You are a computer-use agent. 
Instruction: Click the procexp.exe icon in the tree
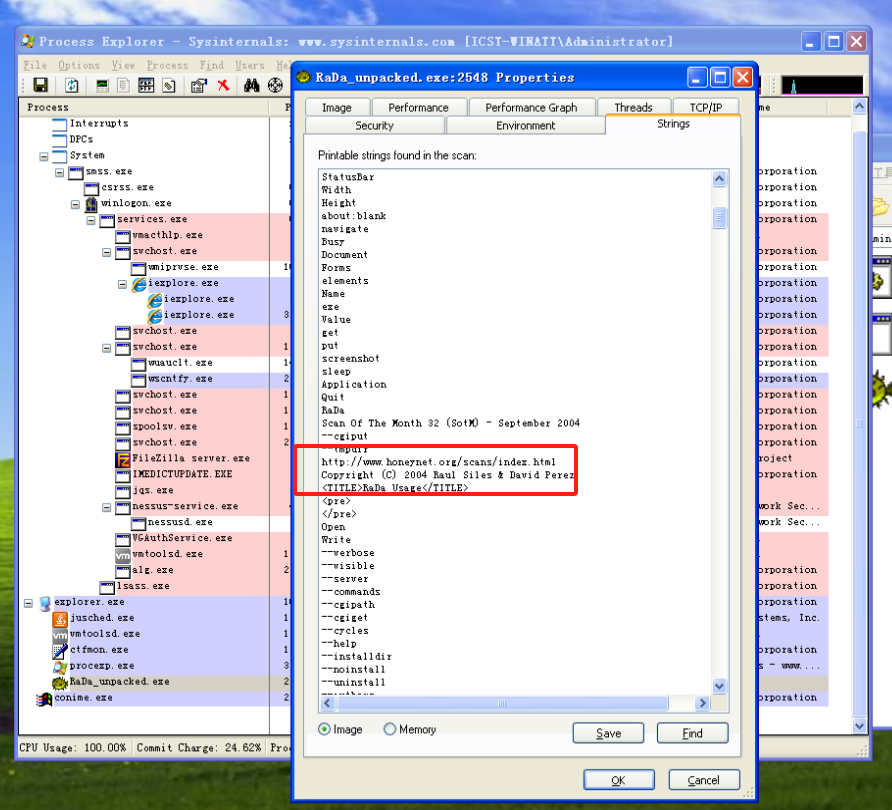tap(60, 666)
